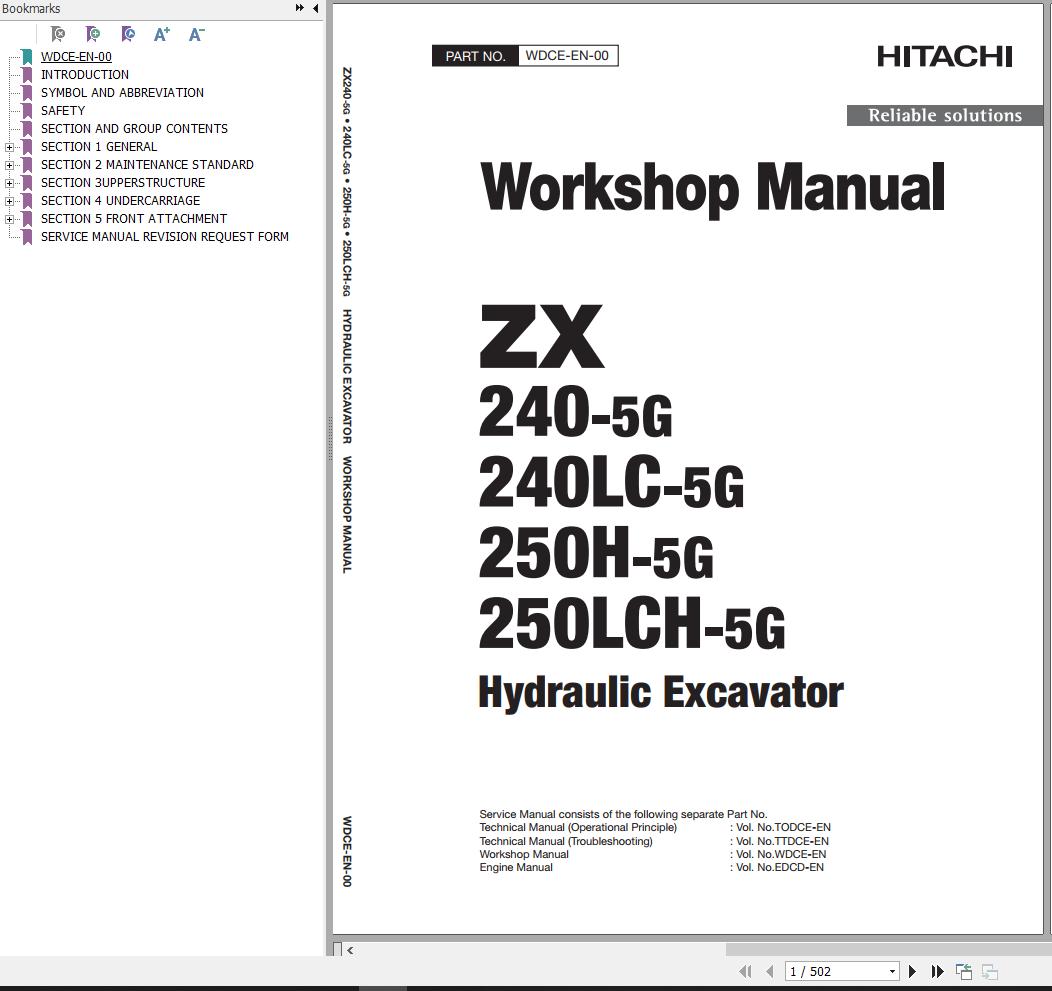This screenshot has width=1052, height=991.
Task: Click Vol. No.TTDCE-EN text
Action: pos(782,841)
